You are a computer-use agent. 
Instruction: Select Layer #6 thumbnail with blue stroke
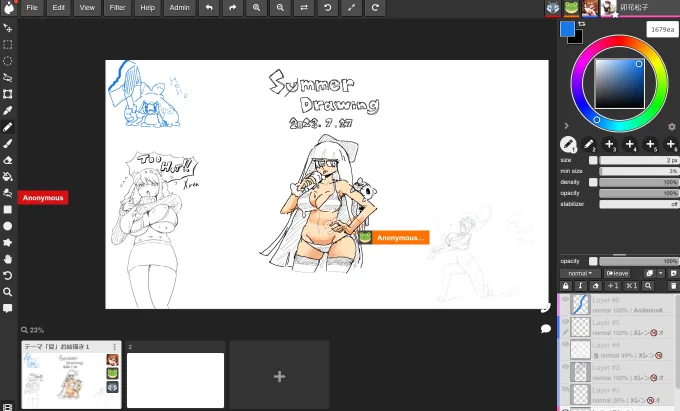580,304
